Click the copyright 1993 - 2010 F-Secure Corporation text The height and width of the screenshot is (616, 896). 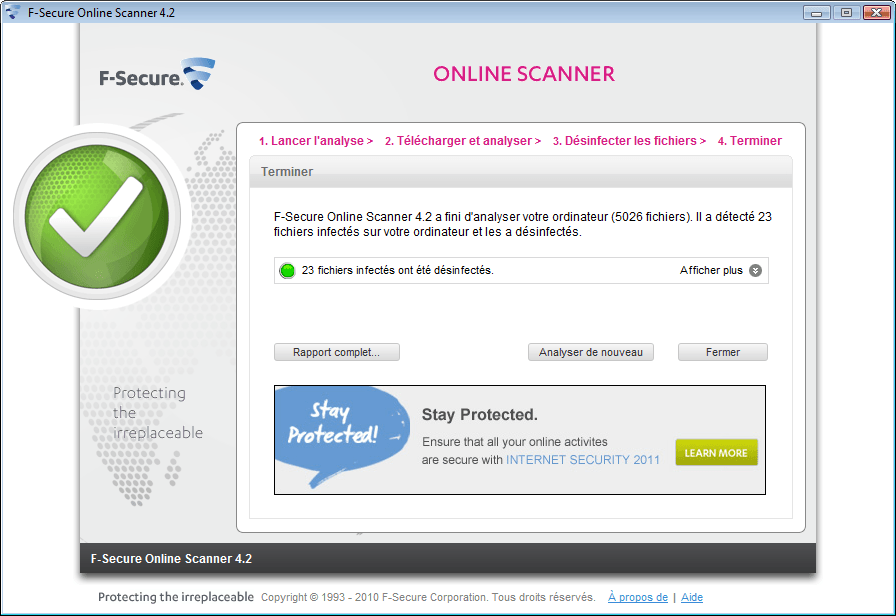pyautogui.click(x=428, y=597)
